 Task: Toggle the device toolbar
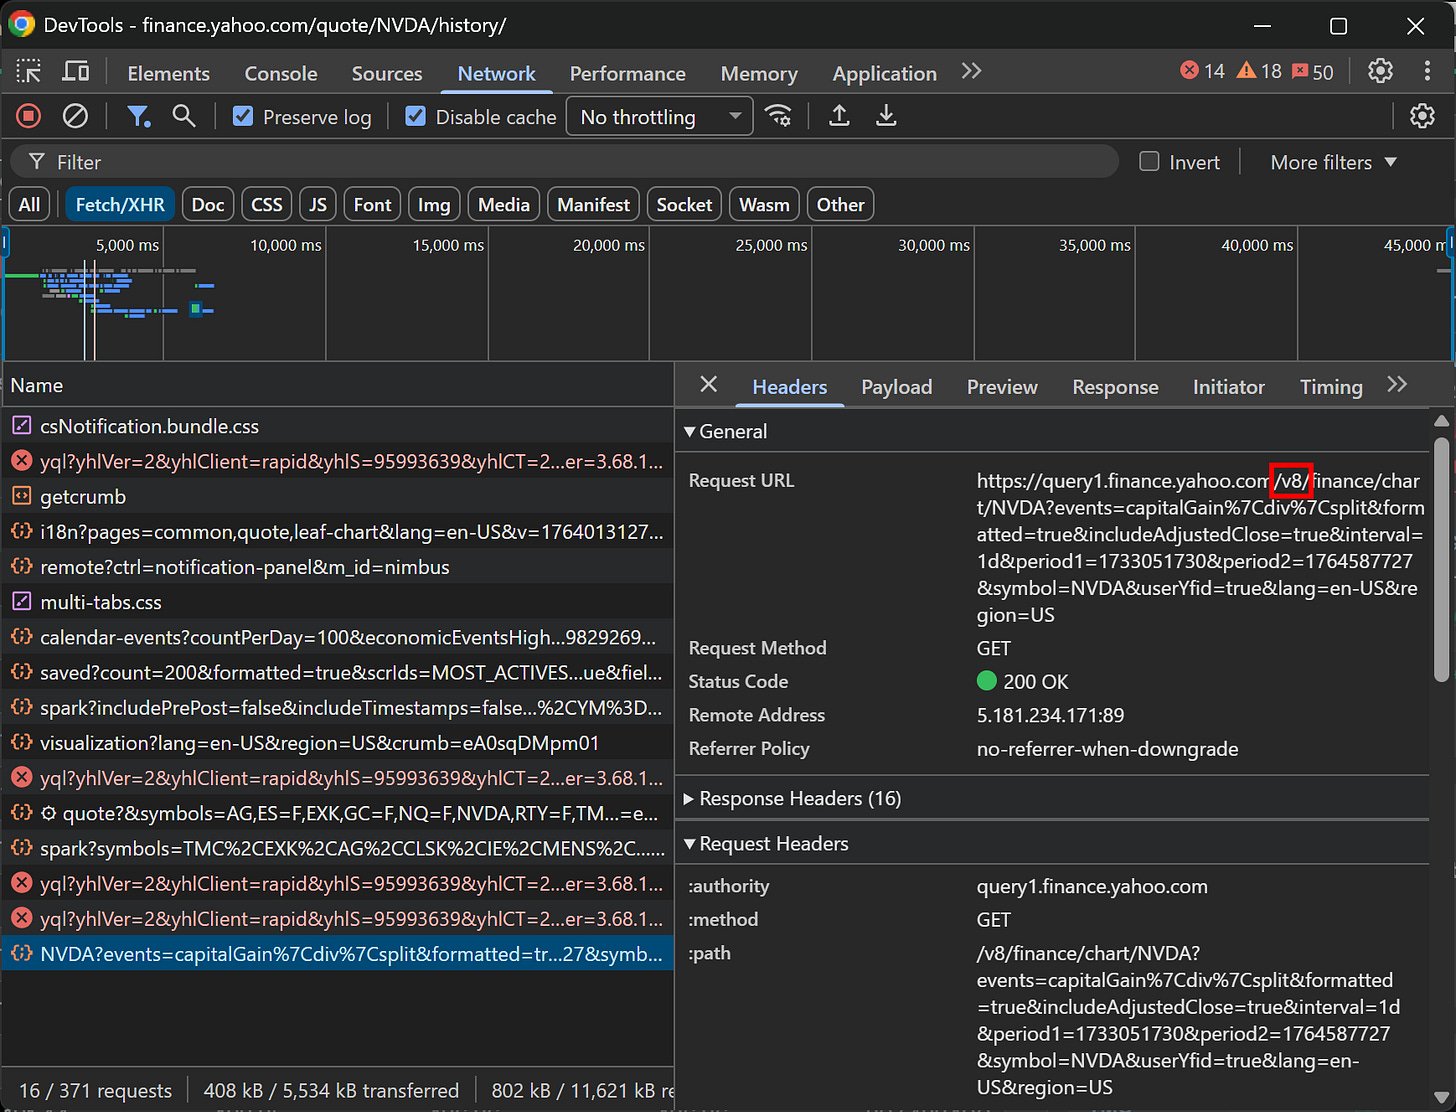pos(75,72)
